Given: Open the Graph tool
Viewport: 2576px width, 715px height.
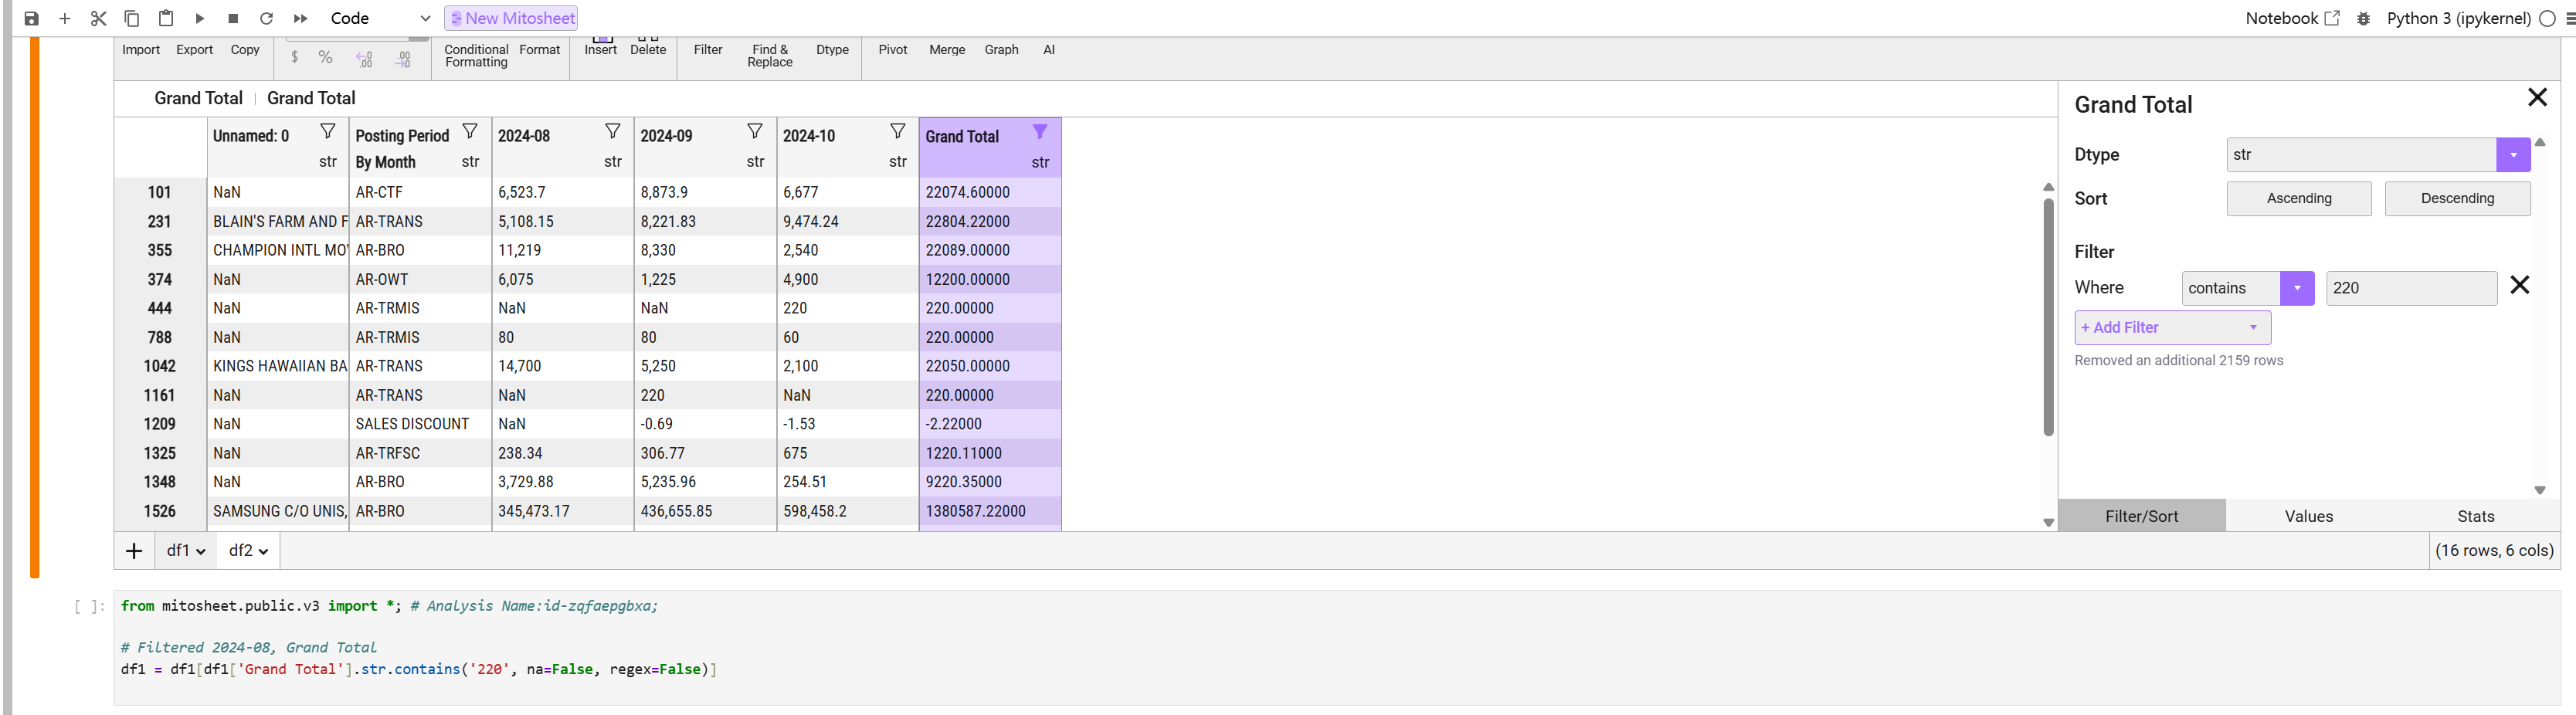Looking at the screenshot, I should click(x=1001, y=50).
